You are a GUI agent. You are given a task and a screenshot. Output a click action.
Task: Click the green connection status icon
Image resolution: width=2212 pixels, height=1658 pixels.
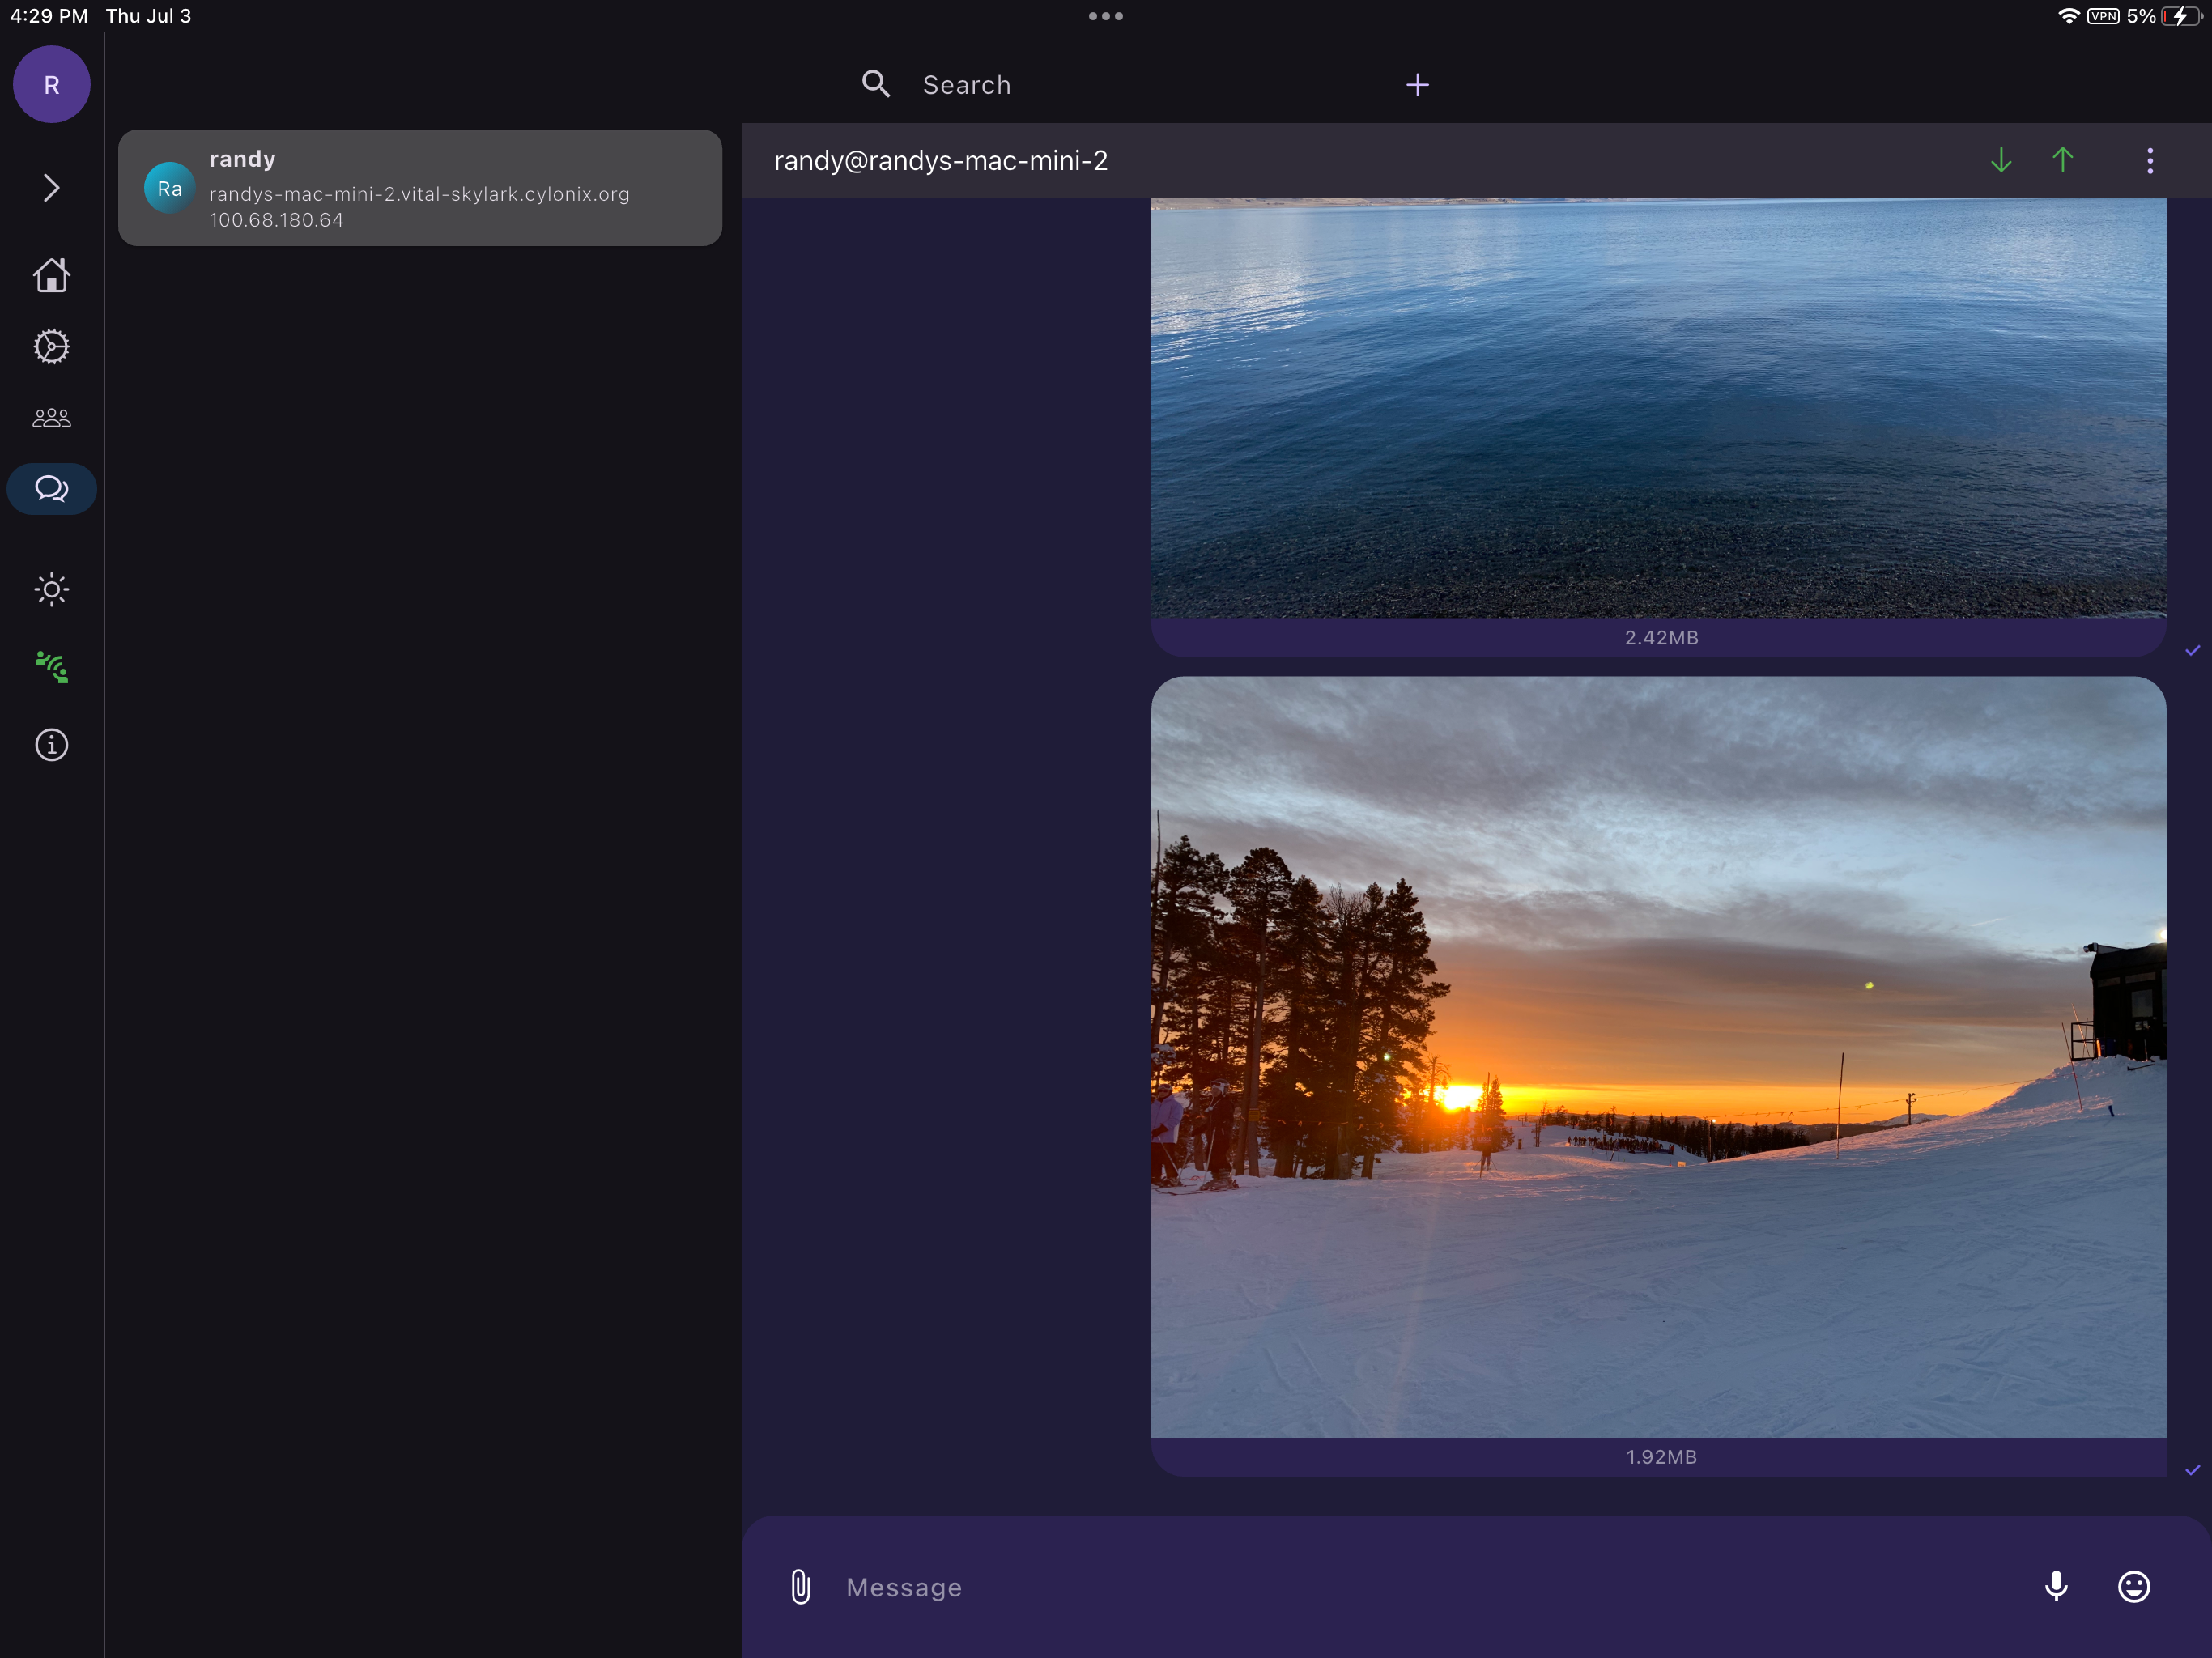point(51,667)
